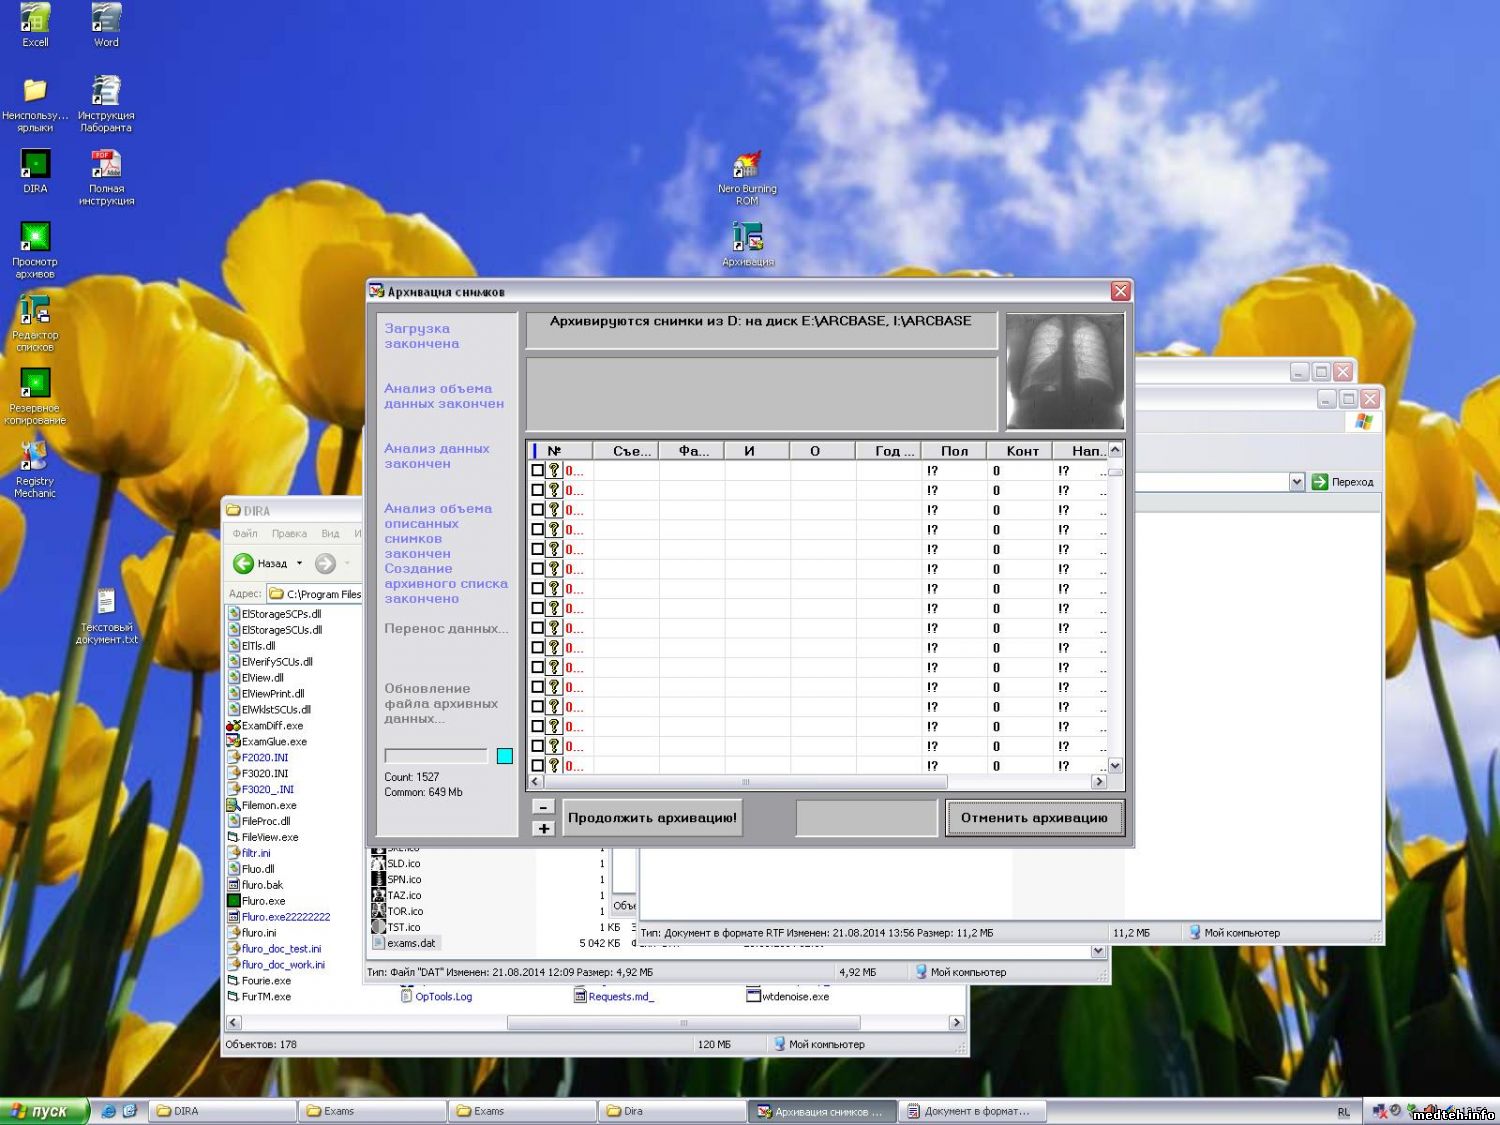Click the plus button below the table
The width and height of the screenshot is (1500, 1125).
pyautogui.click(x=543, y=828)
